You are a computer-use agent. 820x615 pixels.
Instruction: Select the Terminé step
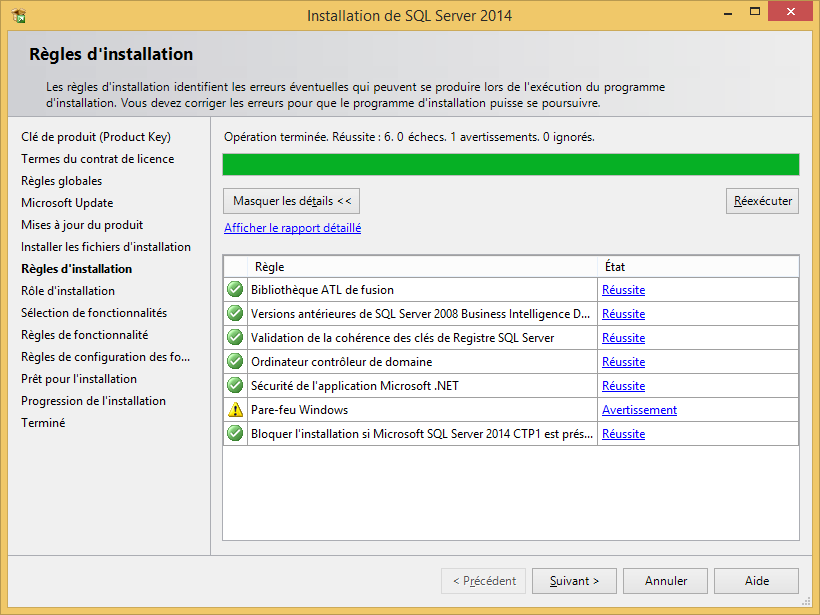(x=43, y=423)
